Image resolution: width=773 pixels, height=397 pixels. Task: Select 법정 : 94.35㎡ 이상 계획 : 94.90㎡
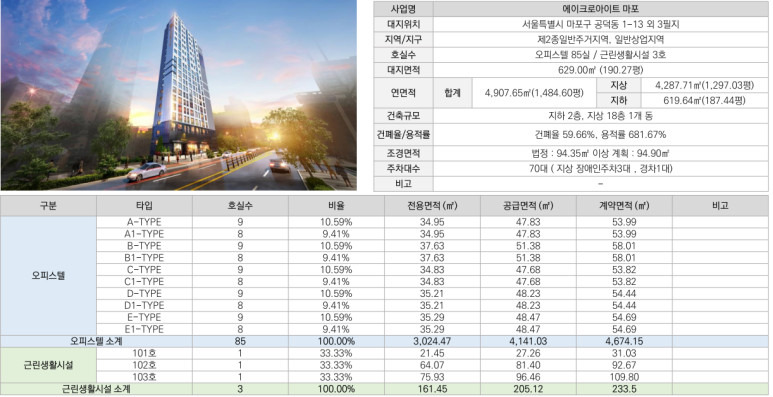tap(600, 153)
